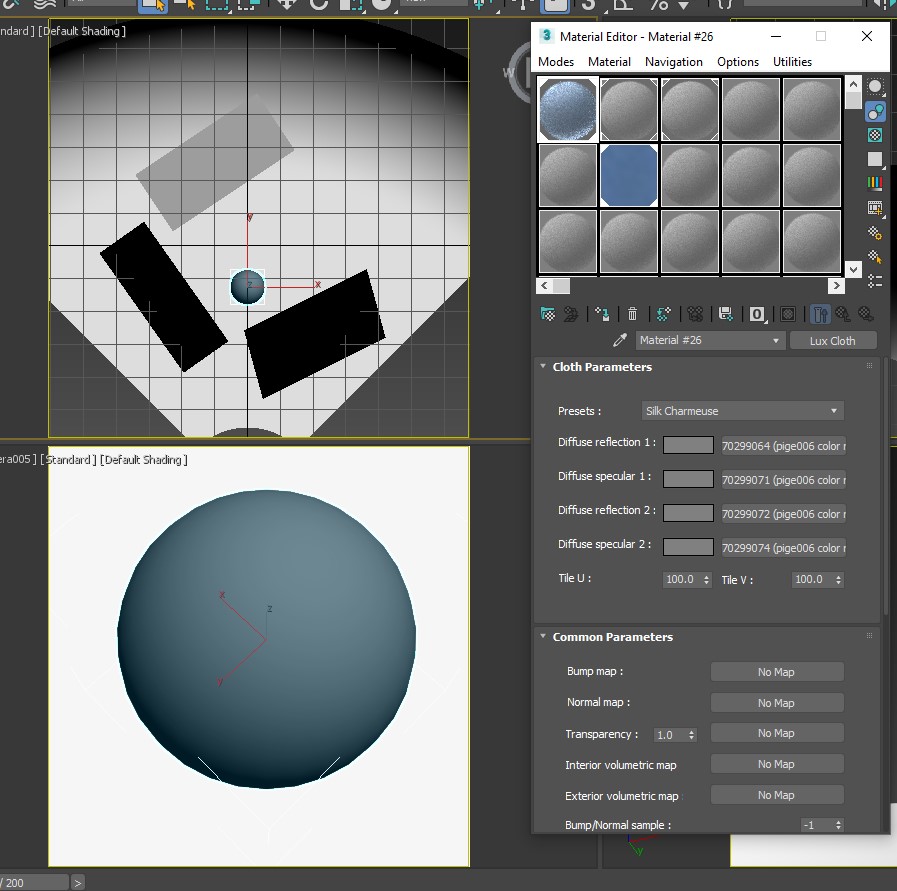Toggle the sample Background checker pattern
This screenshot has height=891, width=897.
(x=875, y=135)
